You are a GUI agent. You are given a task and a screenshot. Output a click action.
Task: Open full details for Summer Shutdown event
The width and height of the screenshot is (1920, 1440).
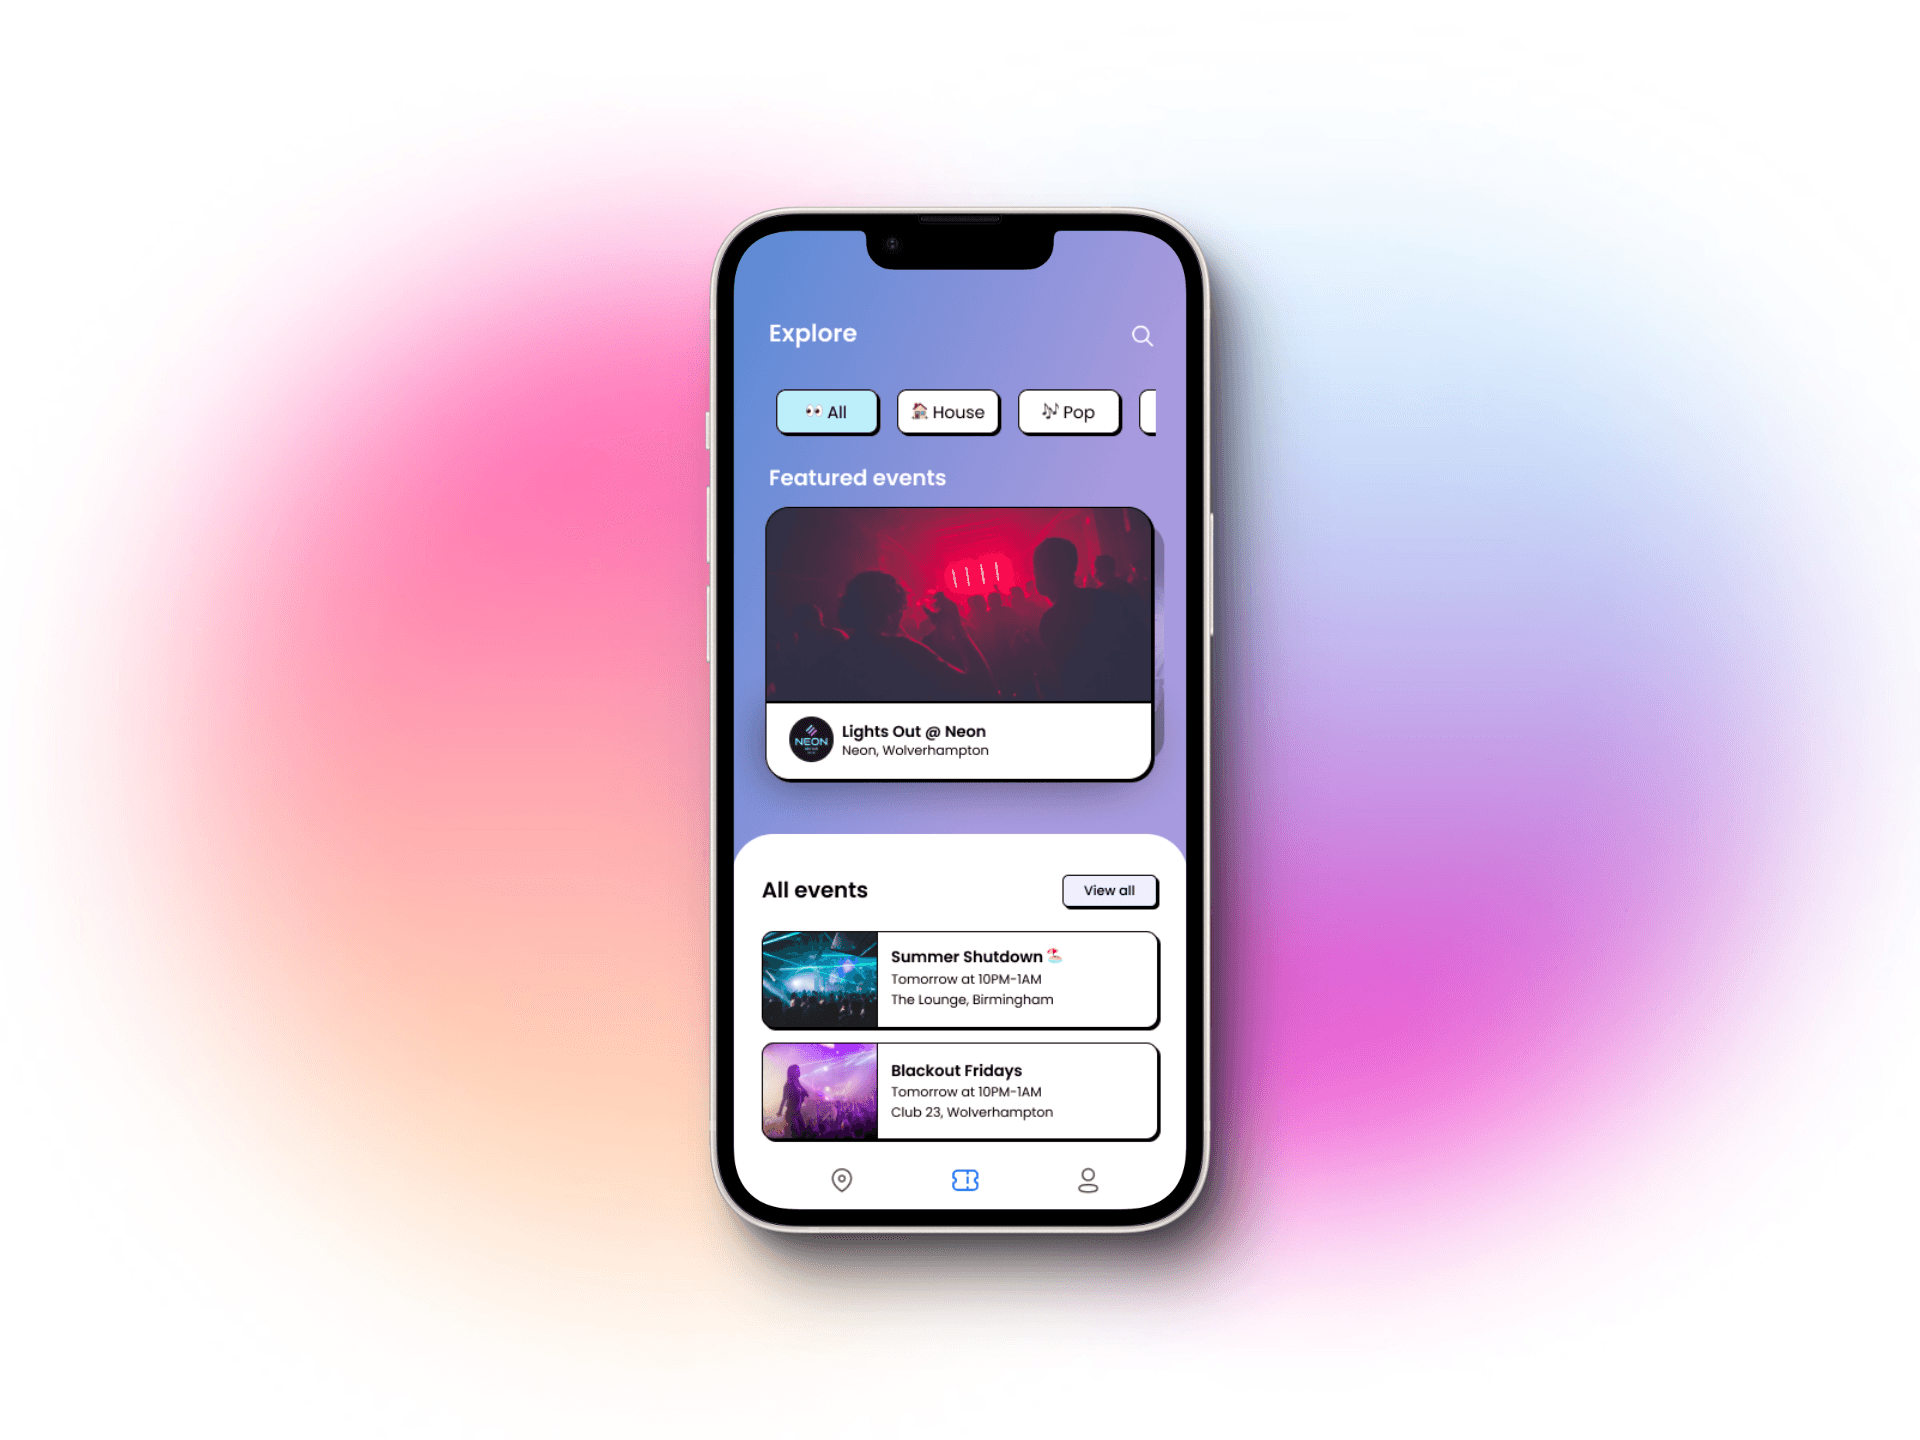click(958, 976)
